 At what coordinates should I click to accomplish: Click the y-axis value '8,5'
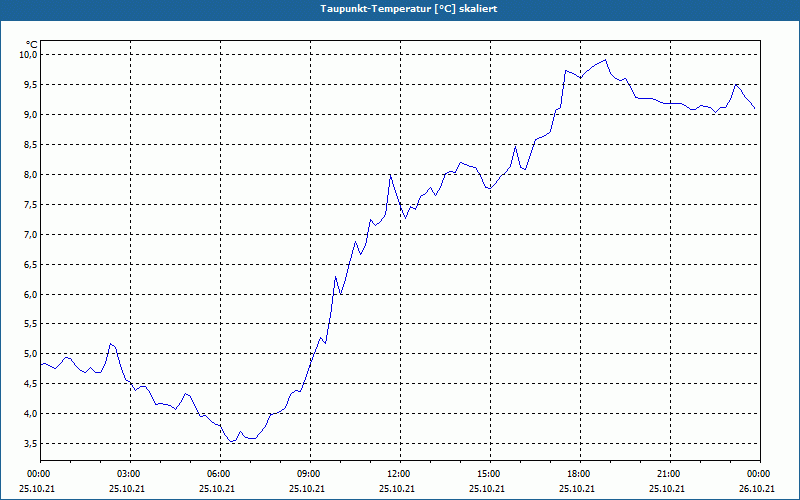31,145
